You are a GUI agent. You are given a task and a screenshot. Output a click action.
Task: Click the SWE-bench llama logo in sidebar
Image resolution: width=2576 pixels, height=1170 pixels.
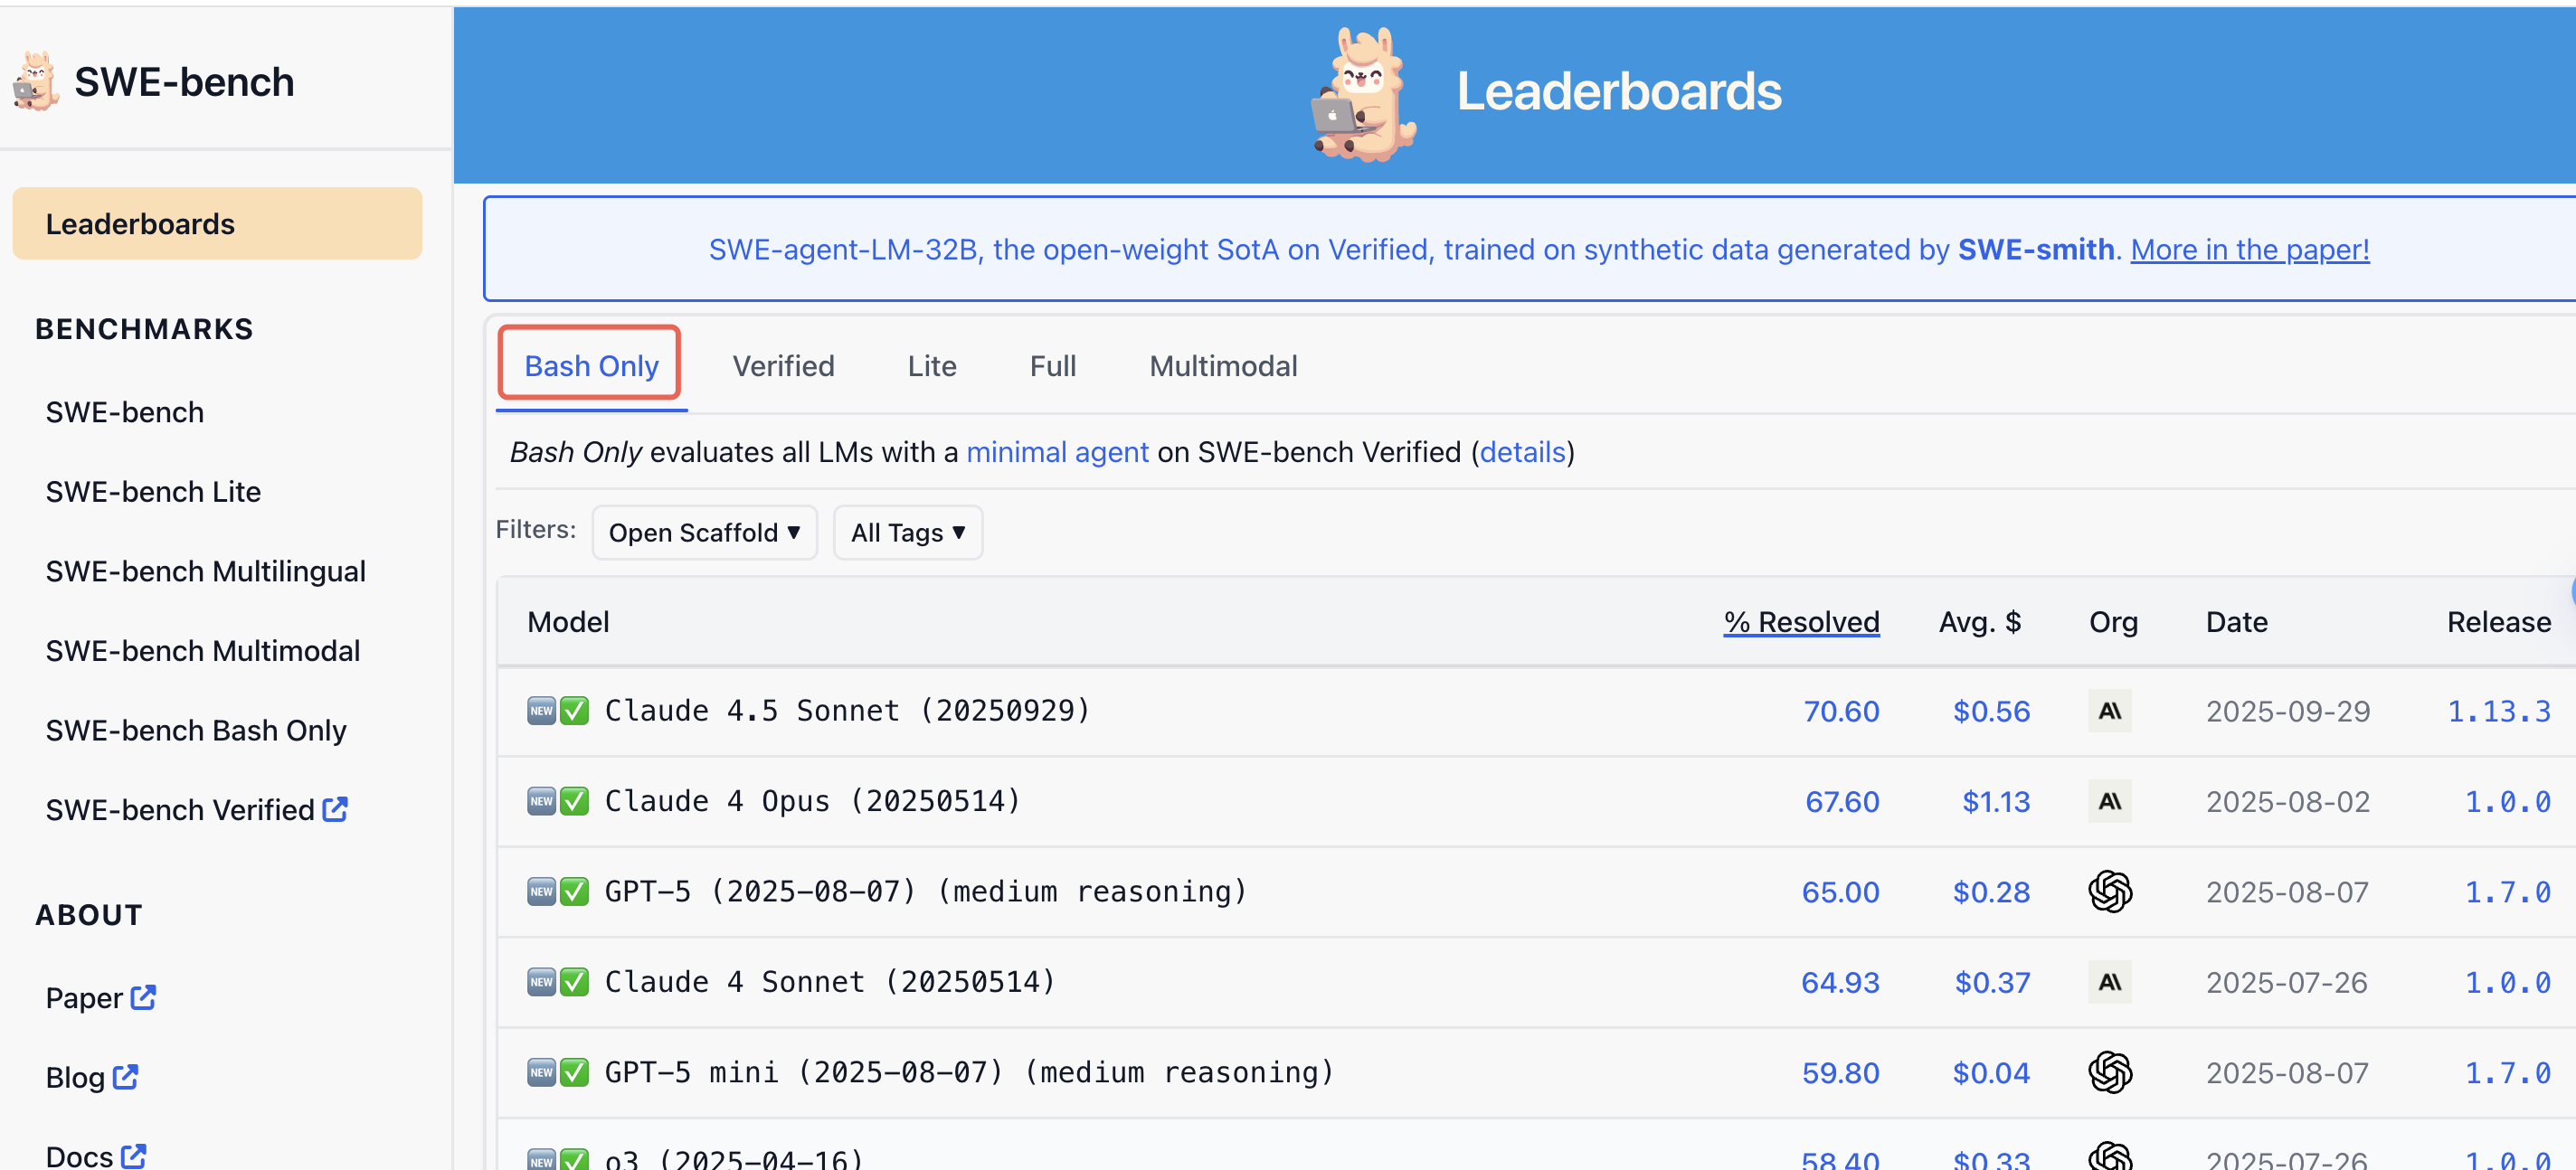pos(36,82)
